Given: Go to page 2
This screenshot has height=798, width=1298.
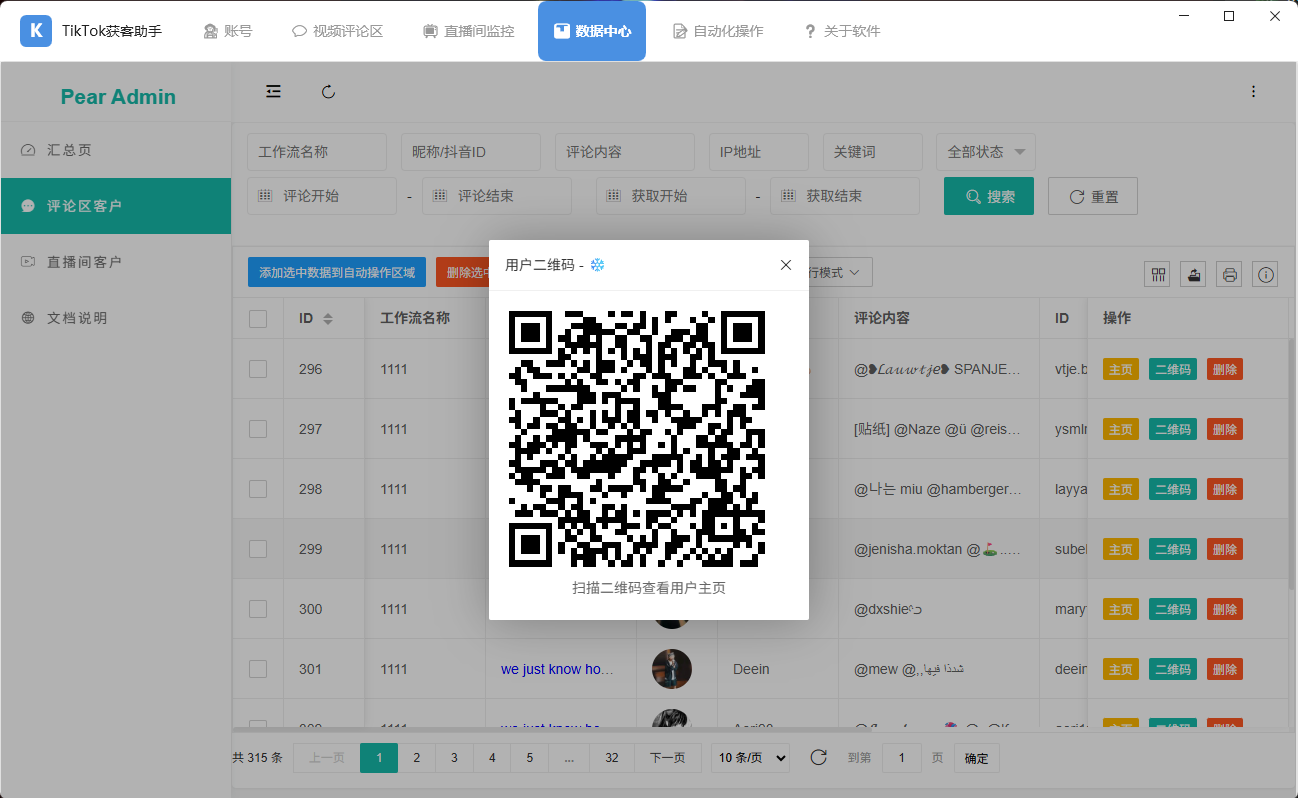Looking at the screenshot, I should pos(417,758).
